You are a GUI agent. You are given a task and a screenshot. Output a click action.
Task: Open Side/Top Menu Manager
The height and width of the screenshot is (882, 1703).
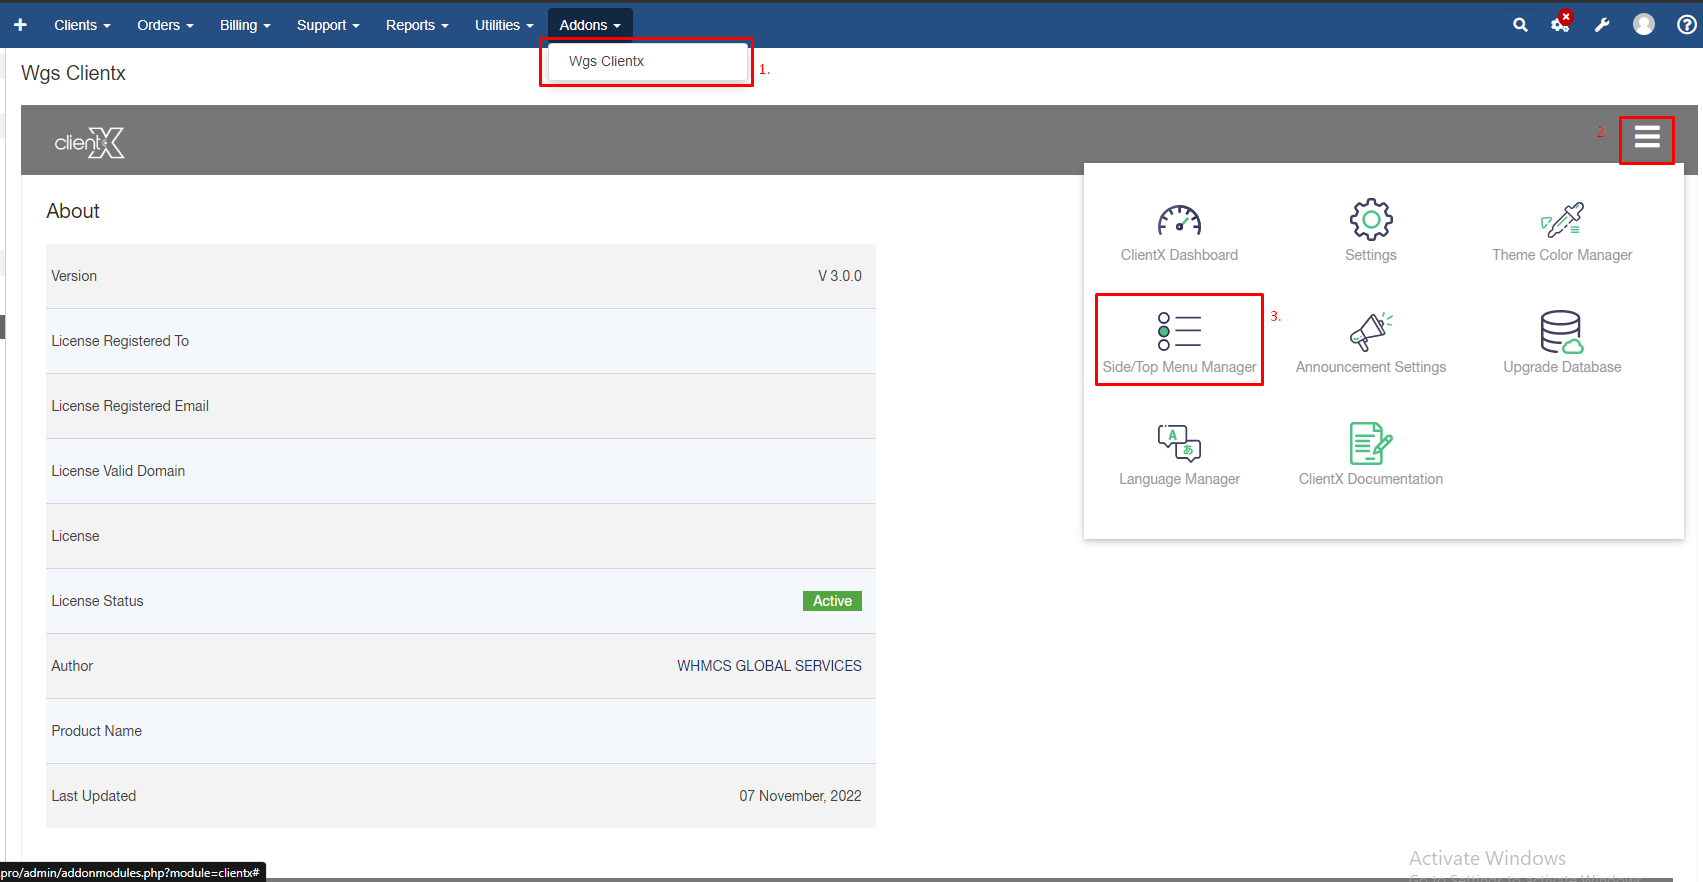pos(1179,333)
